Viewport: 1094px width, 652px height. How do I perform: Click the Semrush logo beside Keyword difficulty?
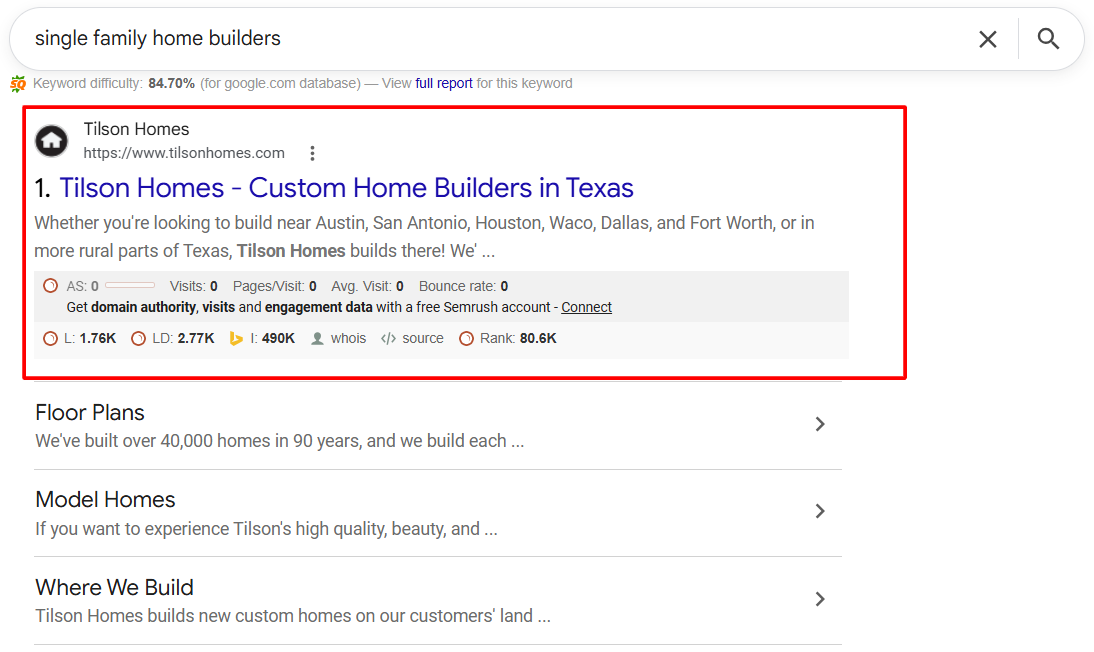pyautogui.click(x=18, y=84)
